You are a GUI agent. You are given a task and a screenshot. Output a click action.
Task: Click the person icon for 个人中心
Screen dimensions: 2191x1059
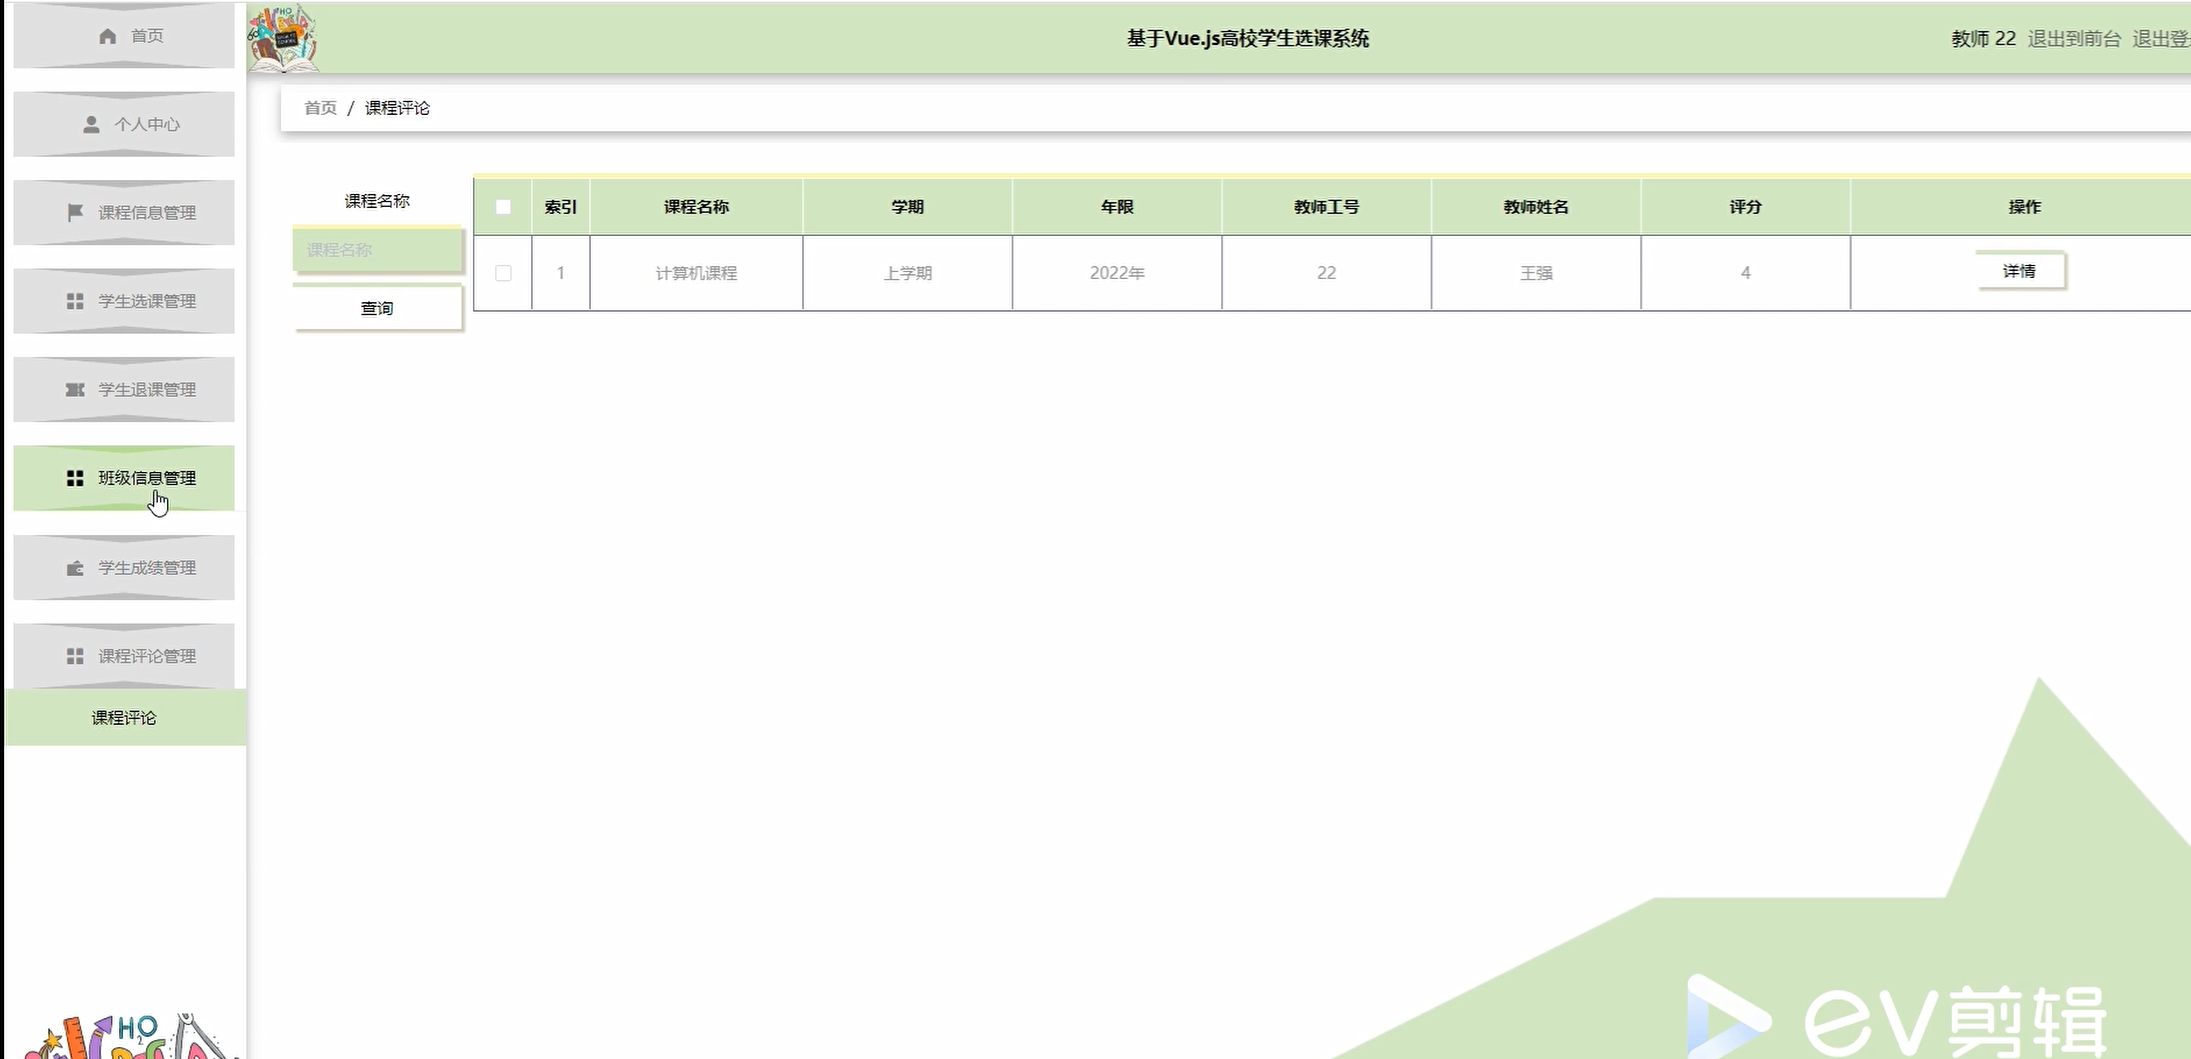pos(91,124)
